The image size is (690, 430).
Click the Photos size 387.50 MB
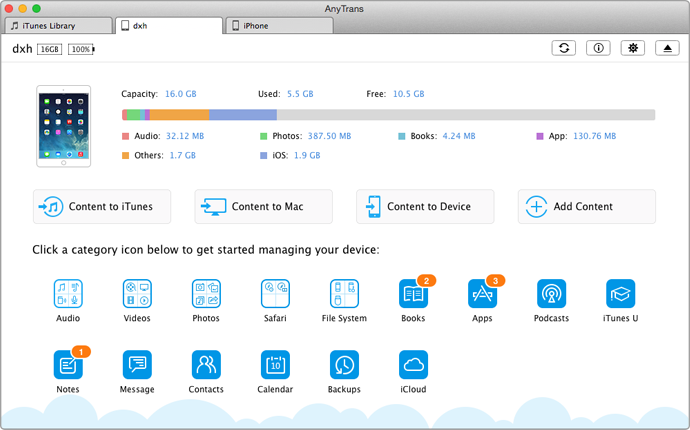click(329, 136)
